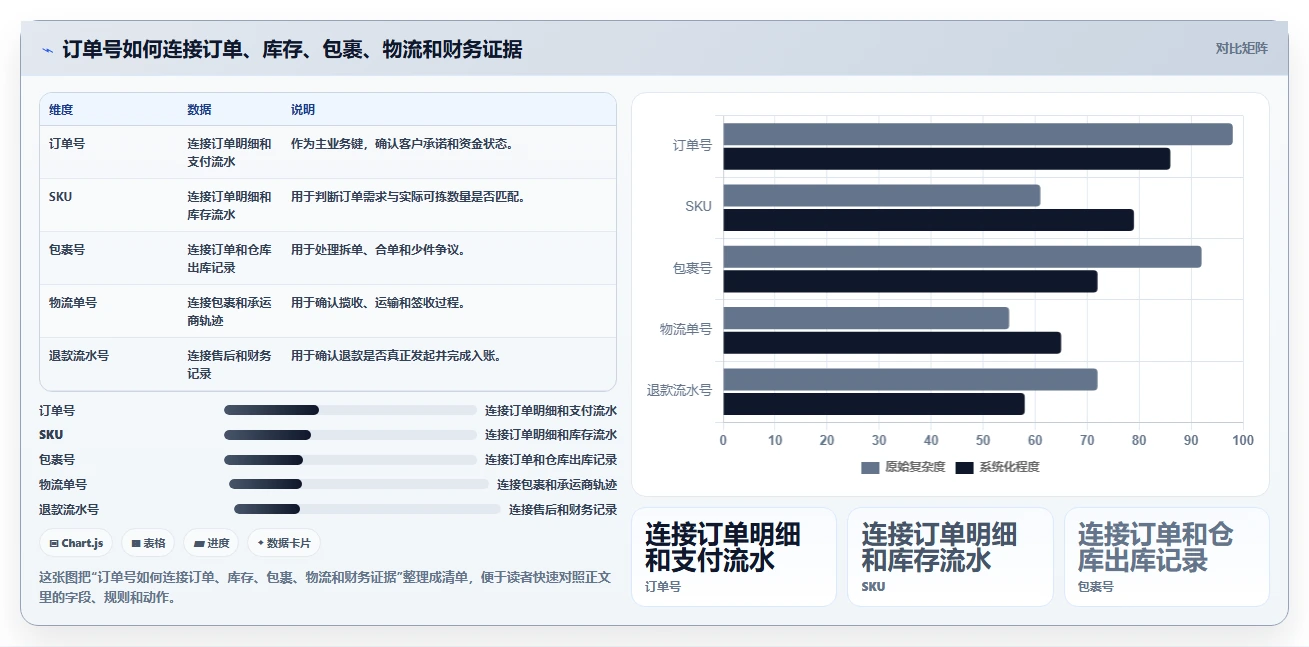
Task: Click the 包裹号 label on chart axis
Action: [693, 268]
